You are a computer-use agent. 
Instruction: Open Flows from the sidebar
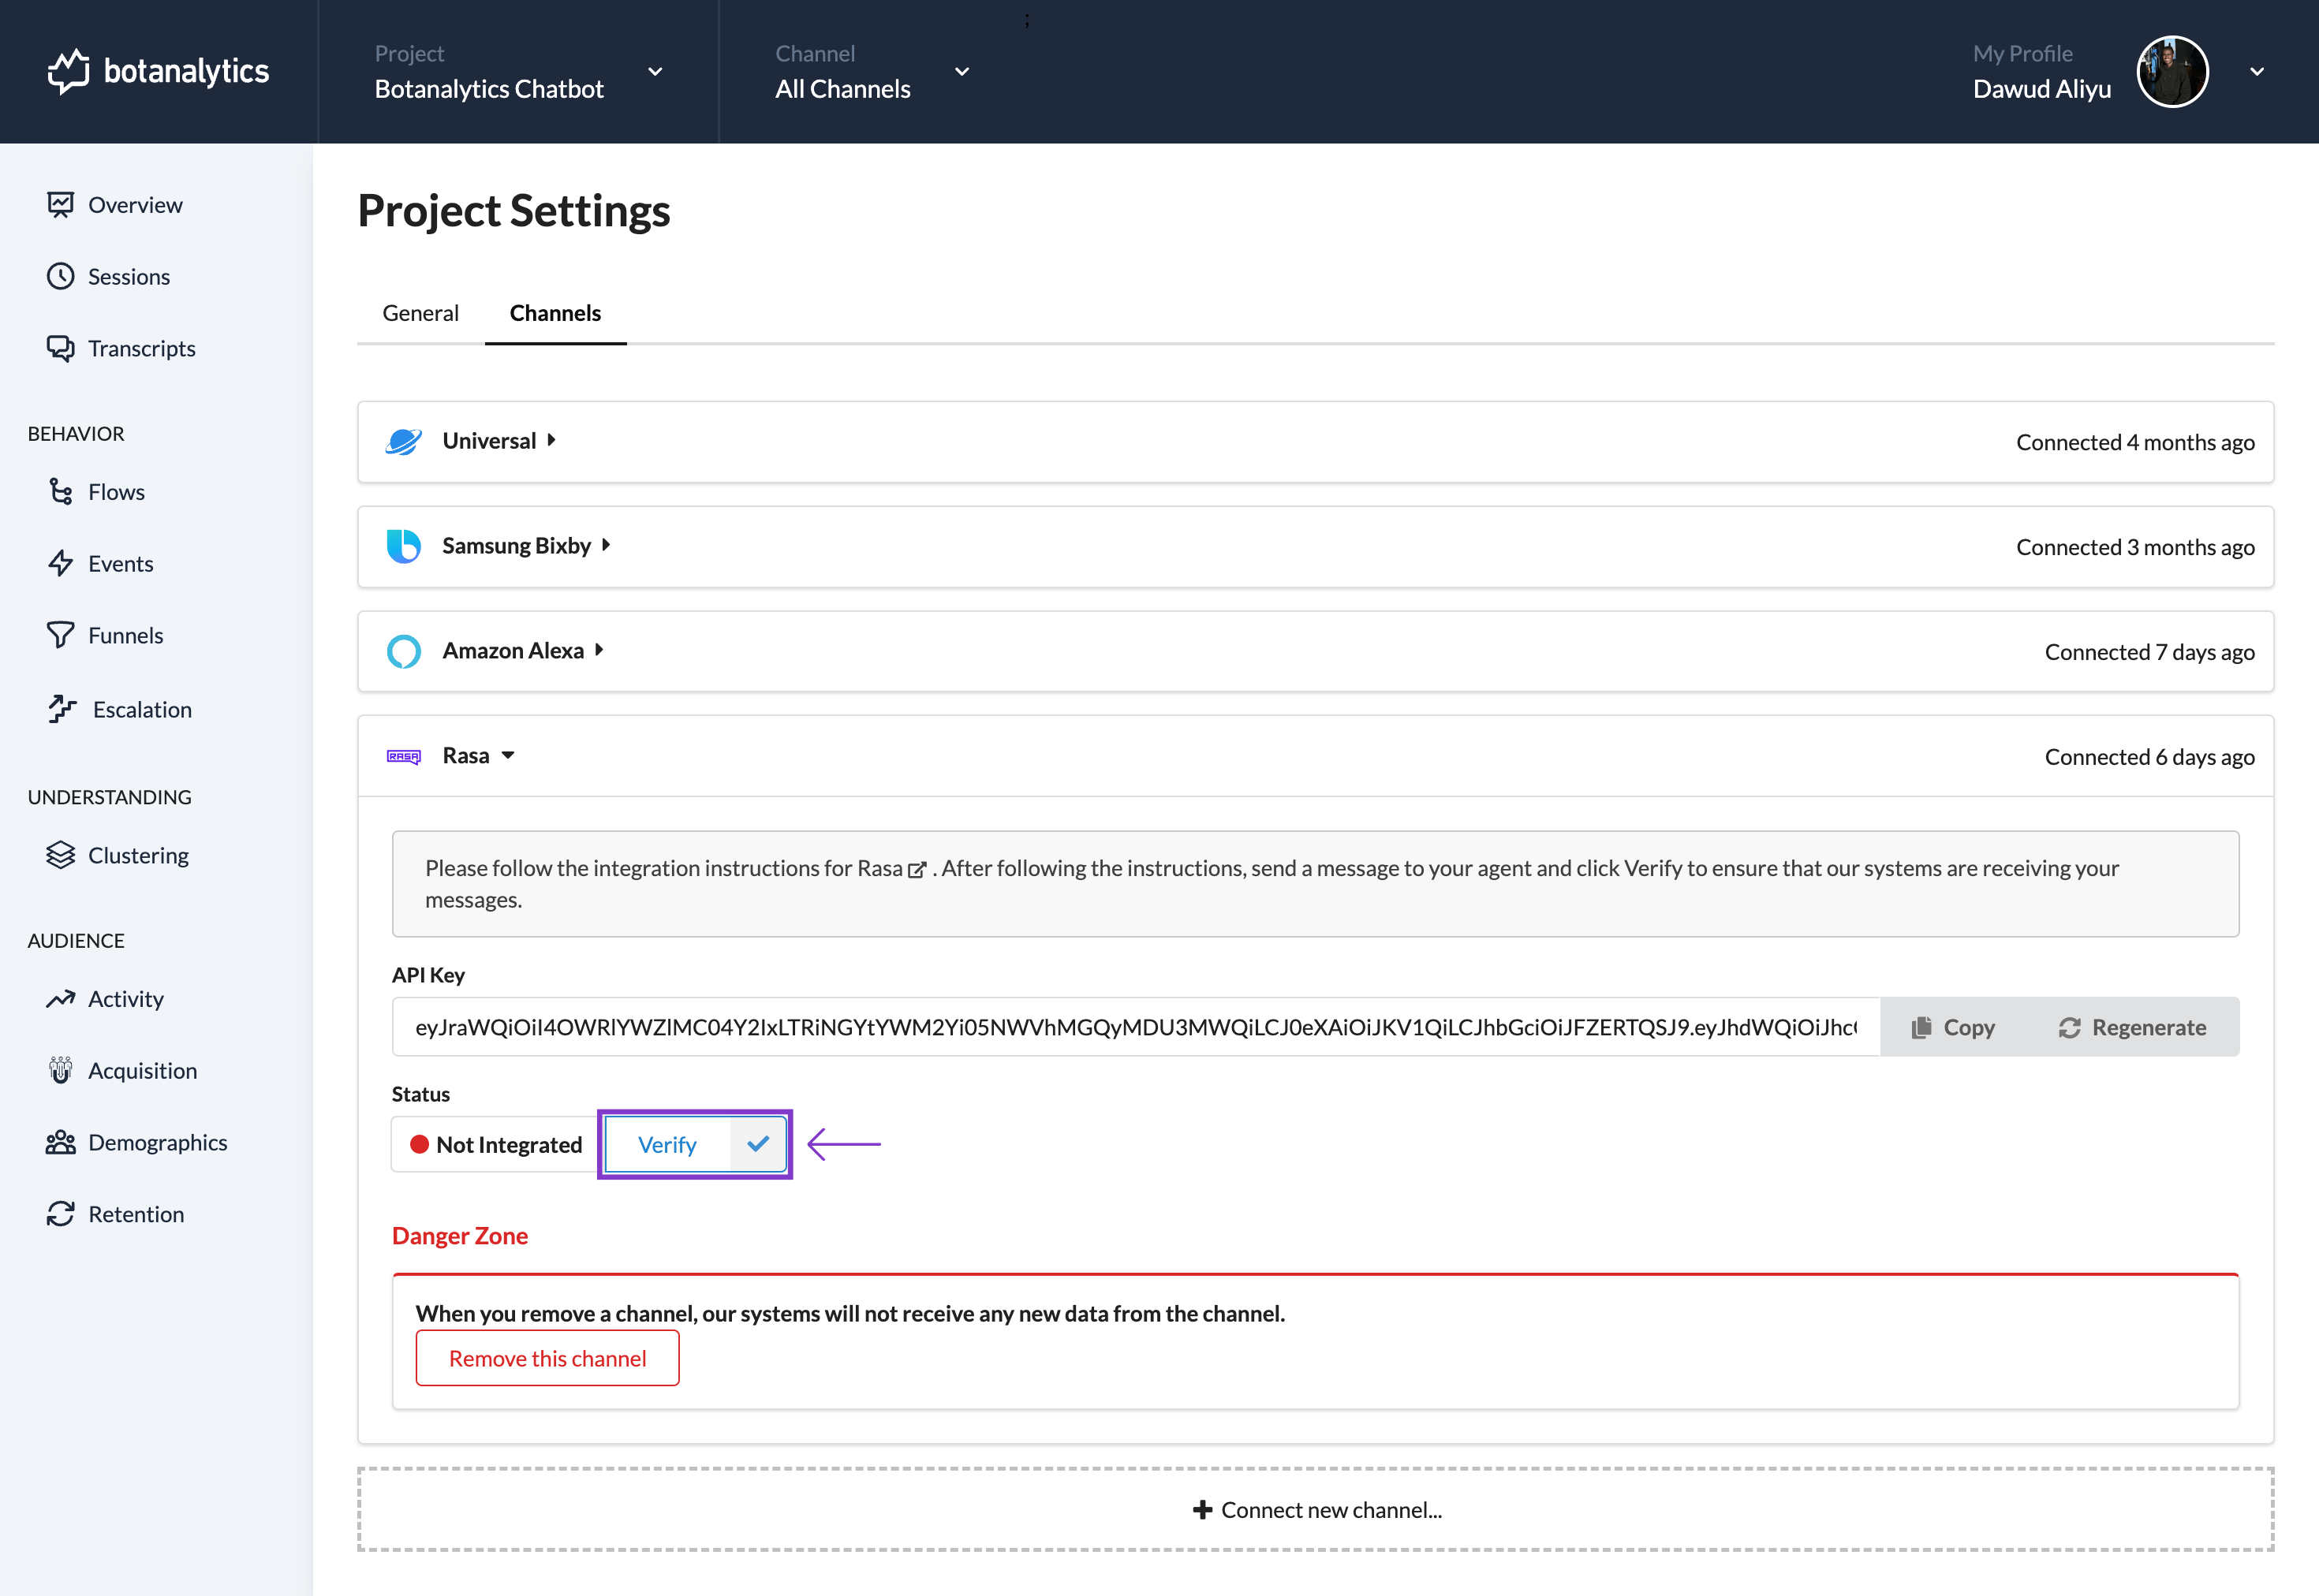[116, 492]
